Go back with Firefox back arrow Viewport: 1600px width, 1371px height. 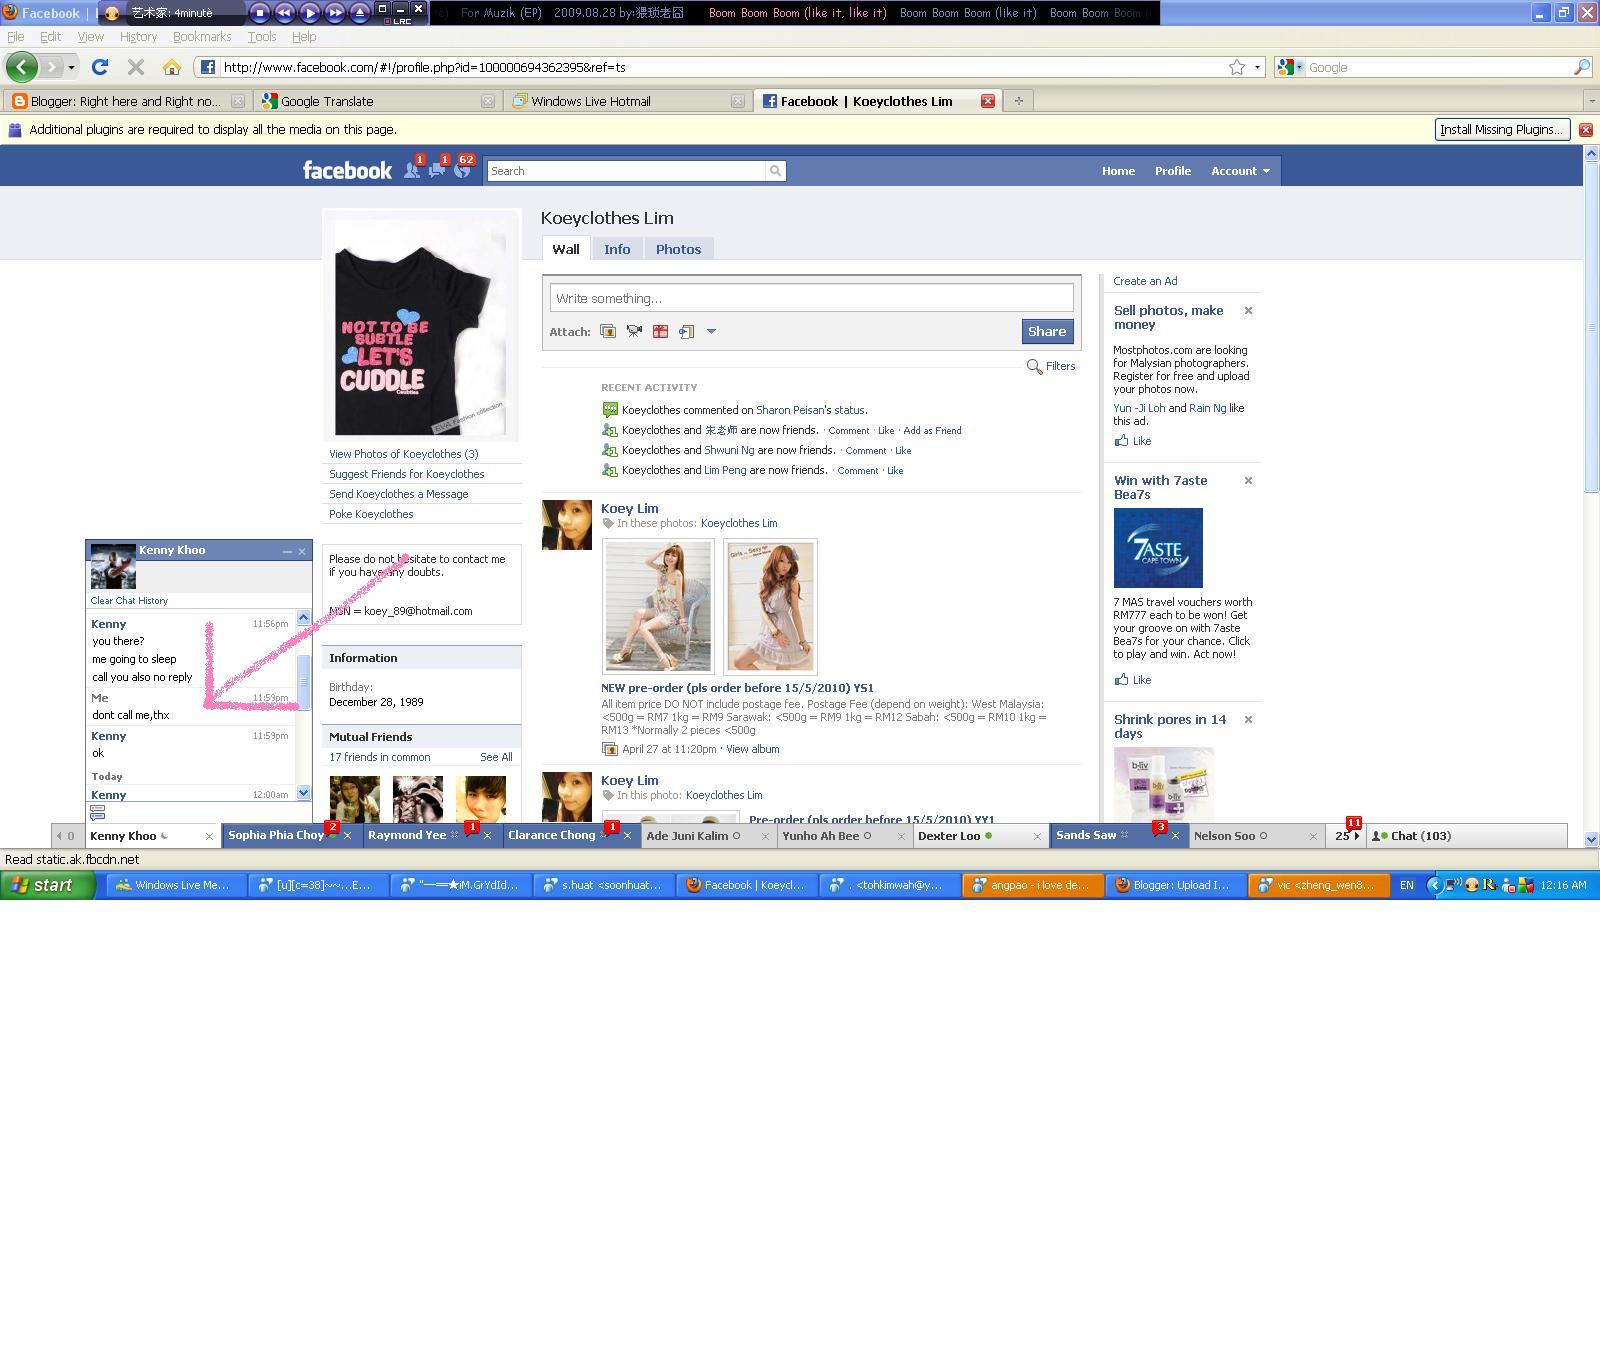pos(22,67)
